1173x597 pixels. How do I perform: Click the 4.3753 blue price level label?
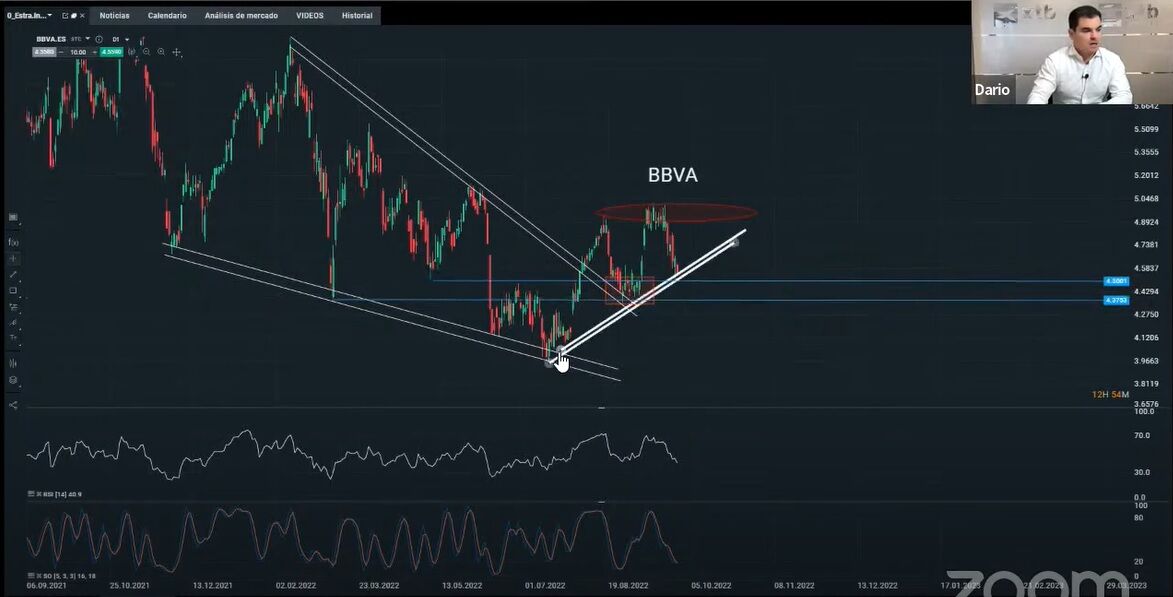[1116, 300]
